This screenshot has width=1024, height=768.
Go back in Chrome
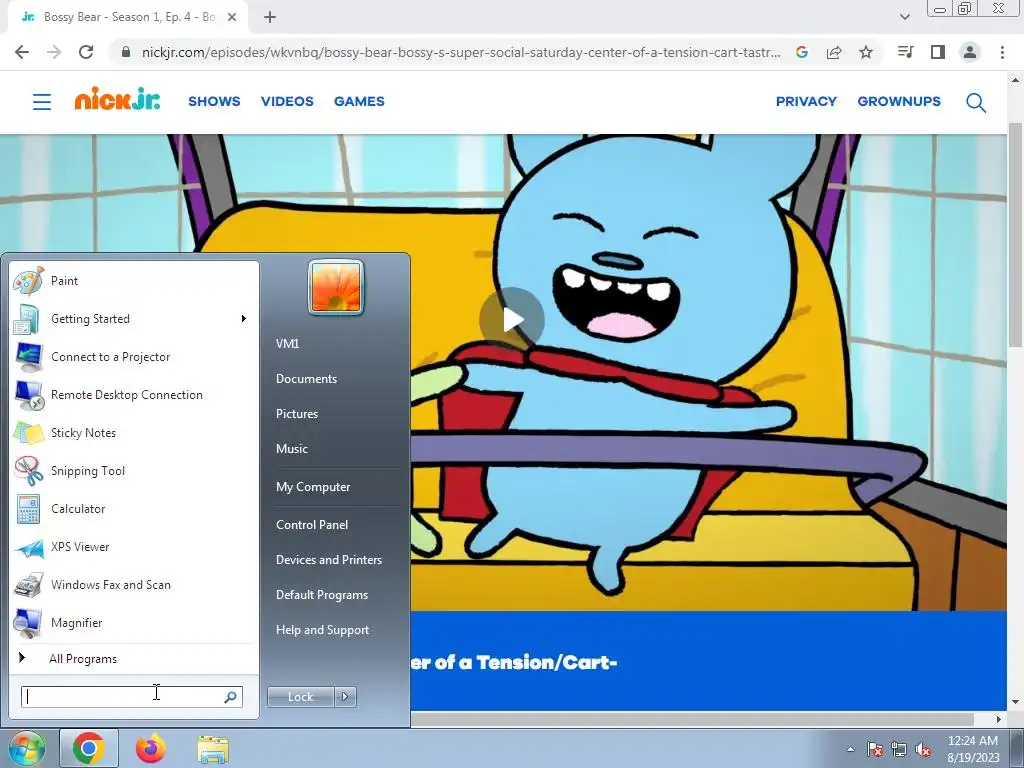(x=22, y=52)
